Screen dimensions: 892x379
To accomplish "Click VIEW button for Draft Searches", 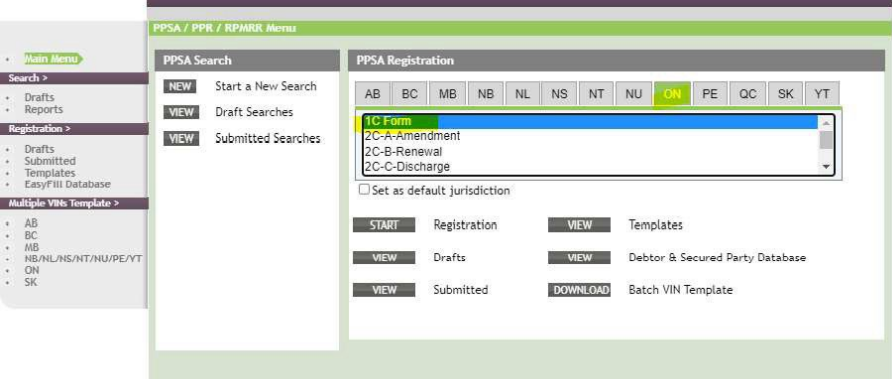I will click(181, 112).
